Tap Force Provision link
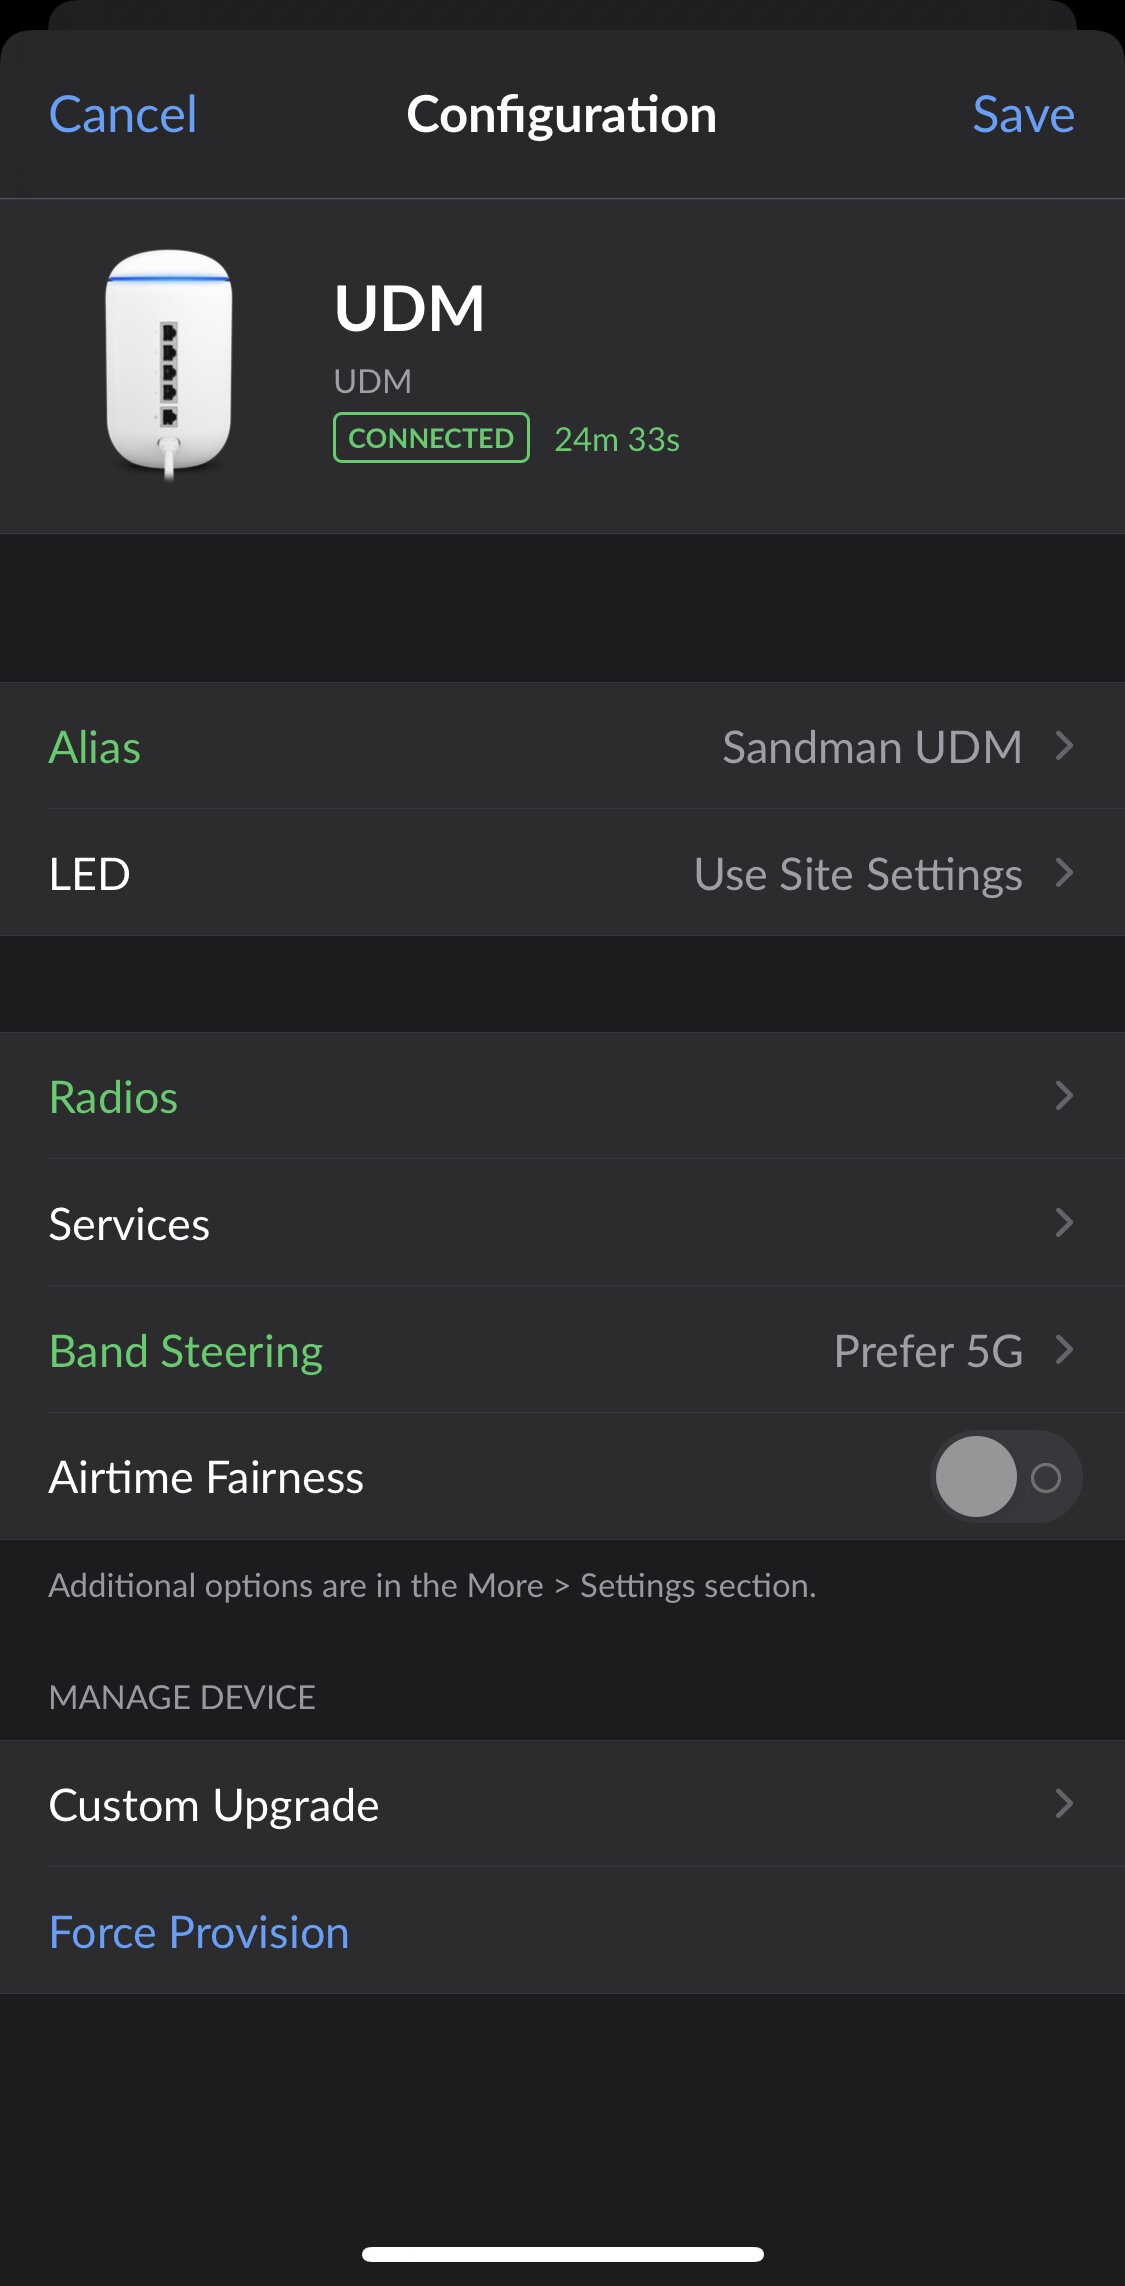Screen dimensions: 1125x2286 point(199,1932)
